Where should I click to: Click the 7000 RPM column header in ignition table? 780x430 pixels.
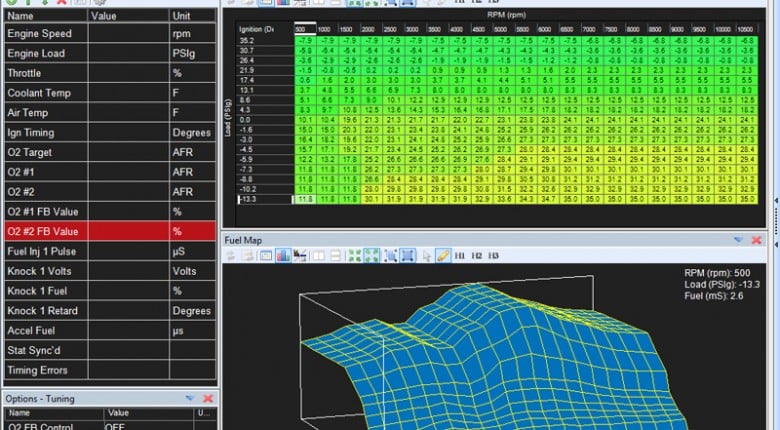pos(589,29)
